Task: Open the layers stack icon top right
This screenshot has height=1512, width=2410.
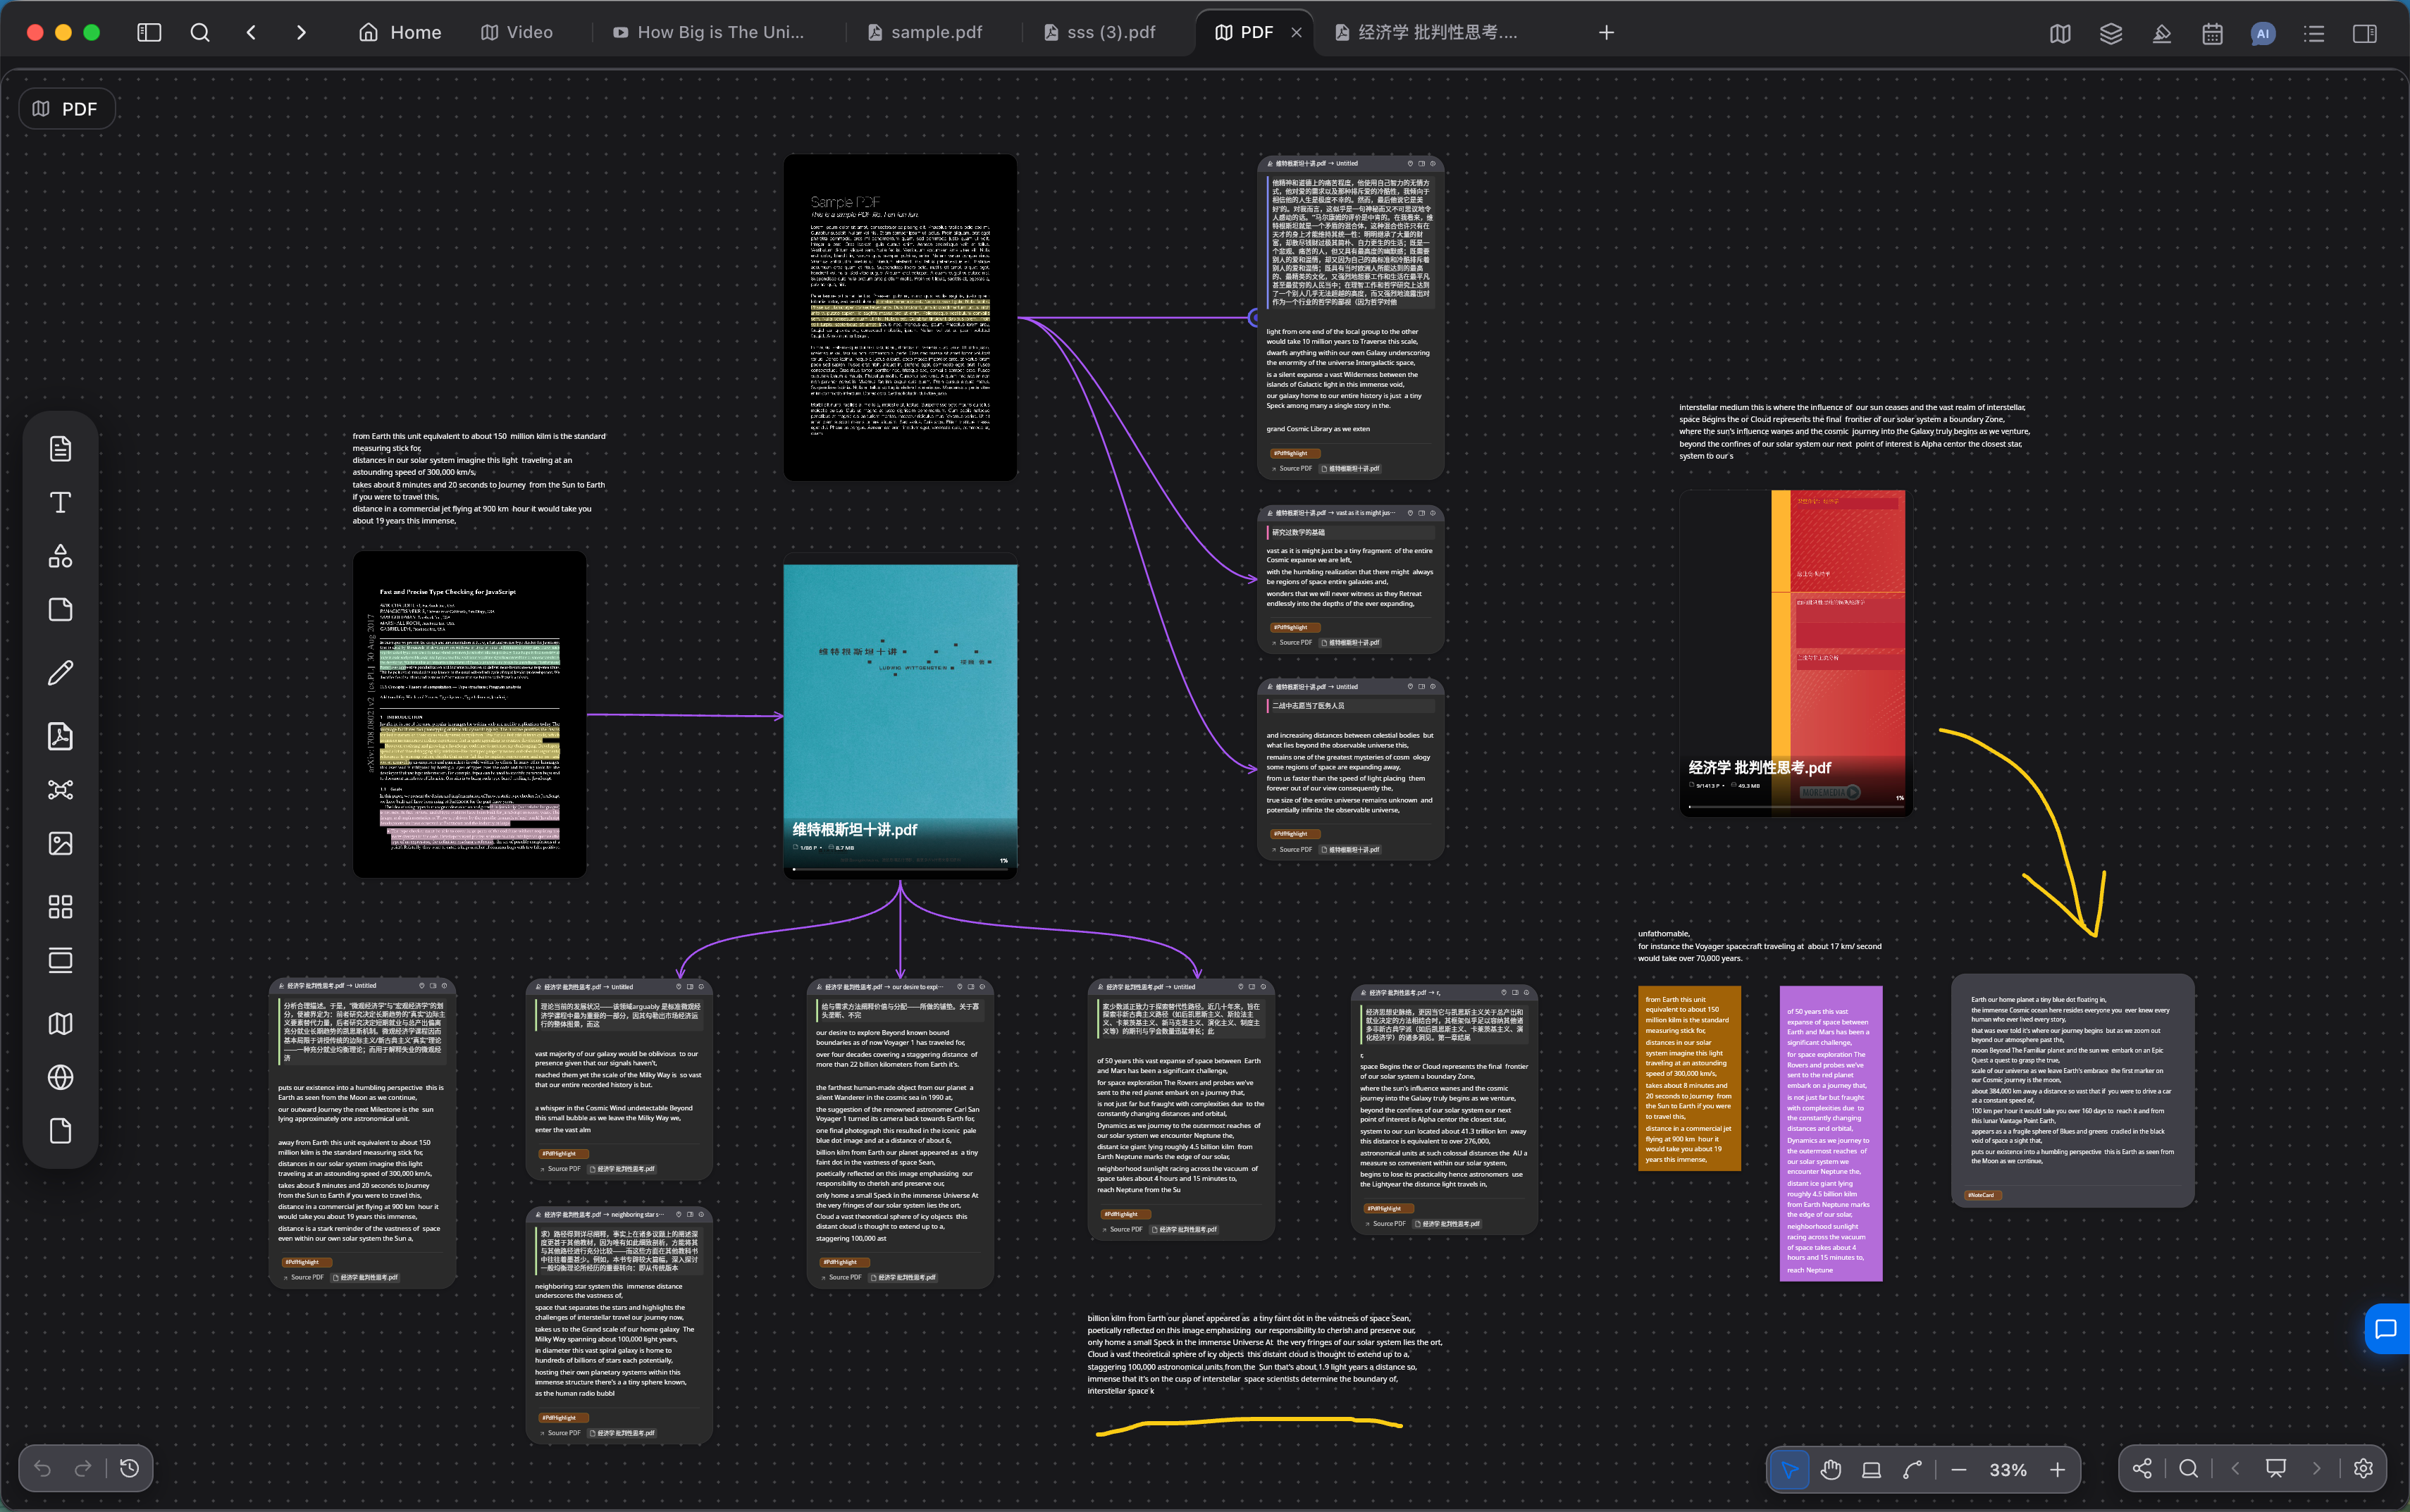Action: point(2111,33)
